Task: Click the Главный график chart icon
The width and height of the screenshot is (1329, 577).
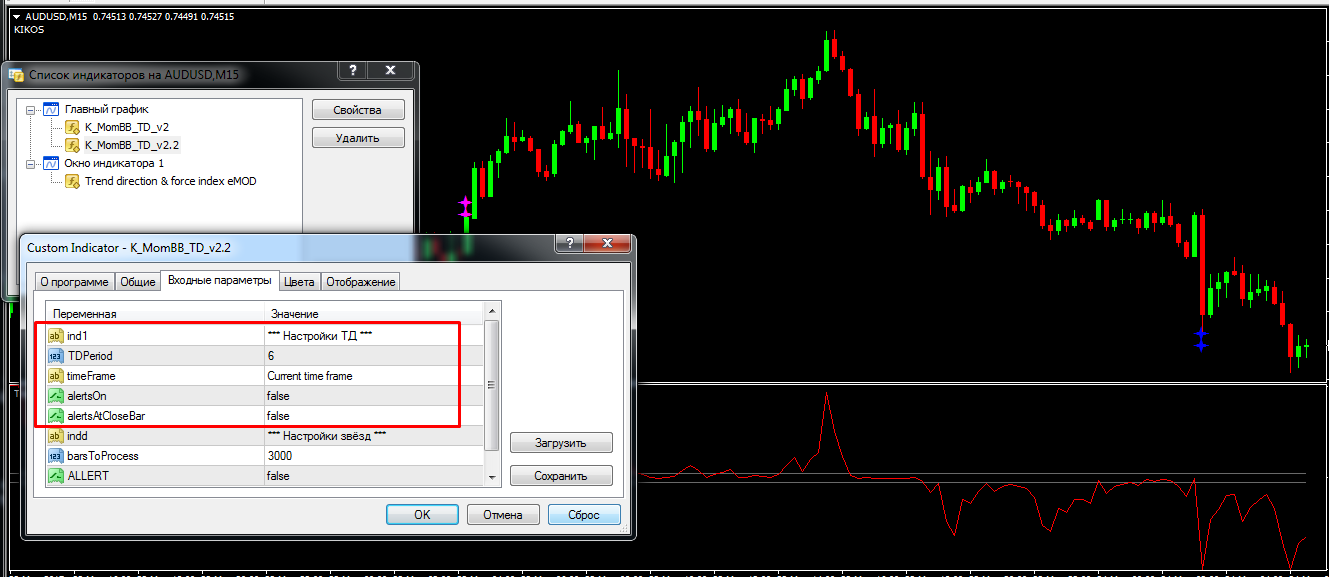Action: [x=51, y=109]
